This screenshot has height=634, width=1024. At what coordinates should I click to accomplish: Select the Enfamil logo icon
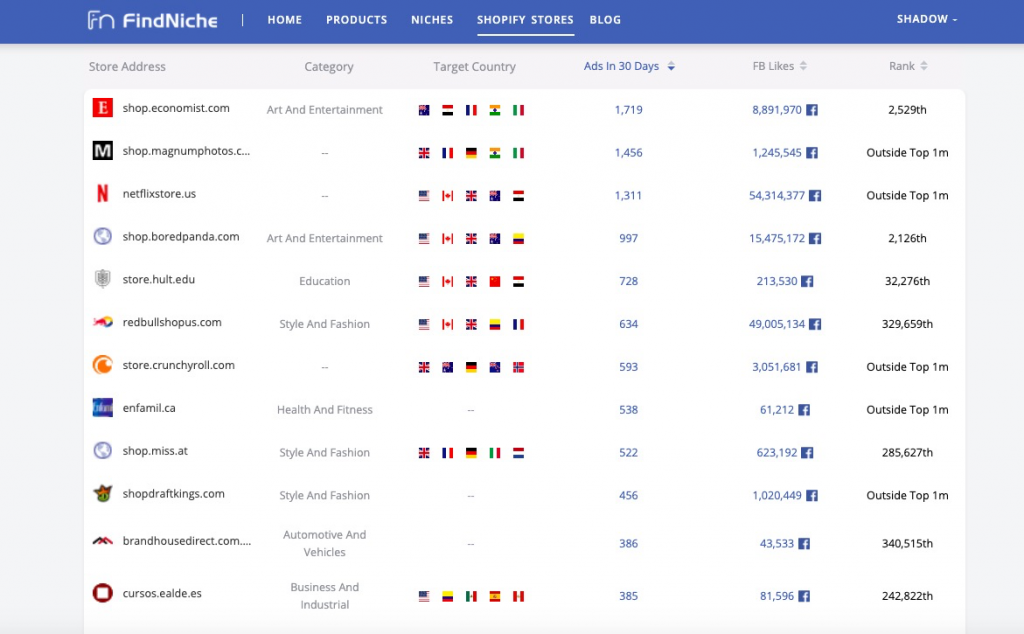[103, 408]
